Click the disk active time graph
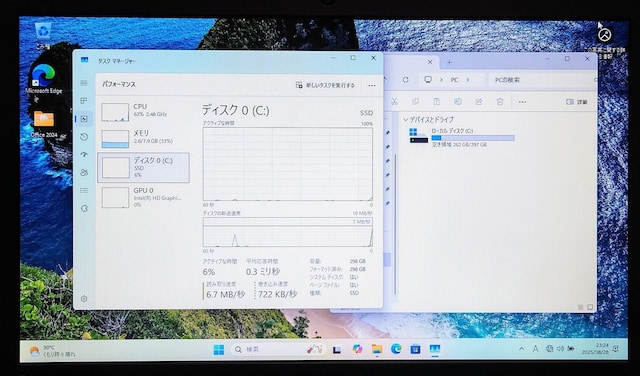Viewport: 640px width, 376px height. (288, 164)
